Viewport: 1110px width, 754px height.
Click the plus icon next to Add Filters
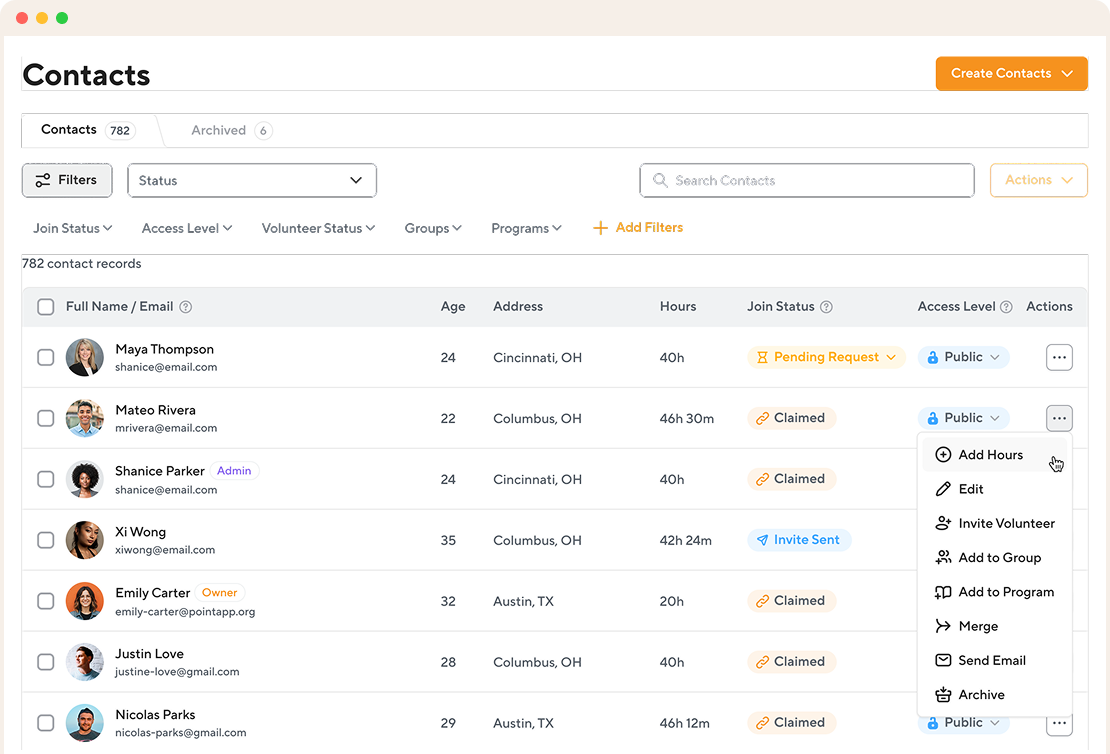(x=600, y=228)
